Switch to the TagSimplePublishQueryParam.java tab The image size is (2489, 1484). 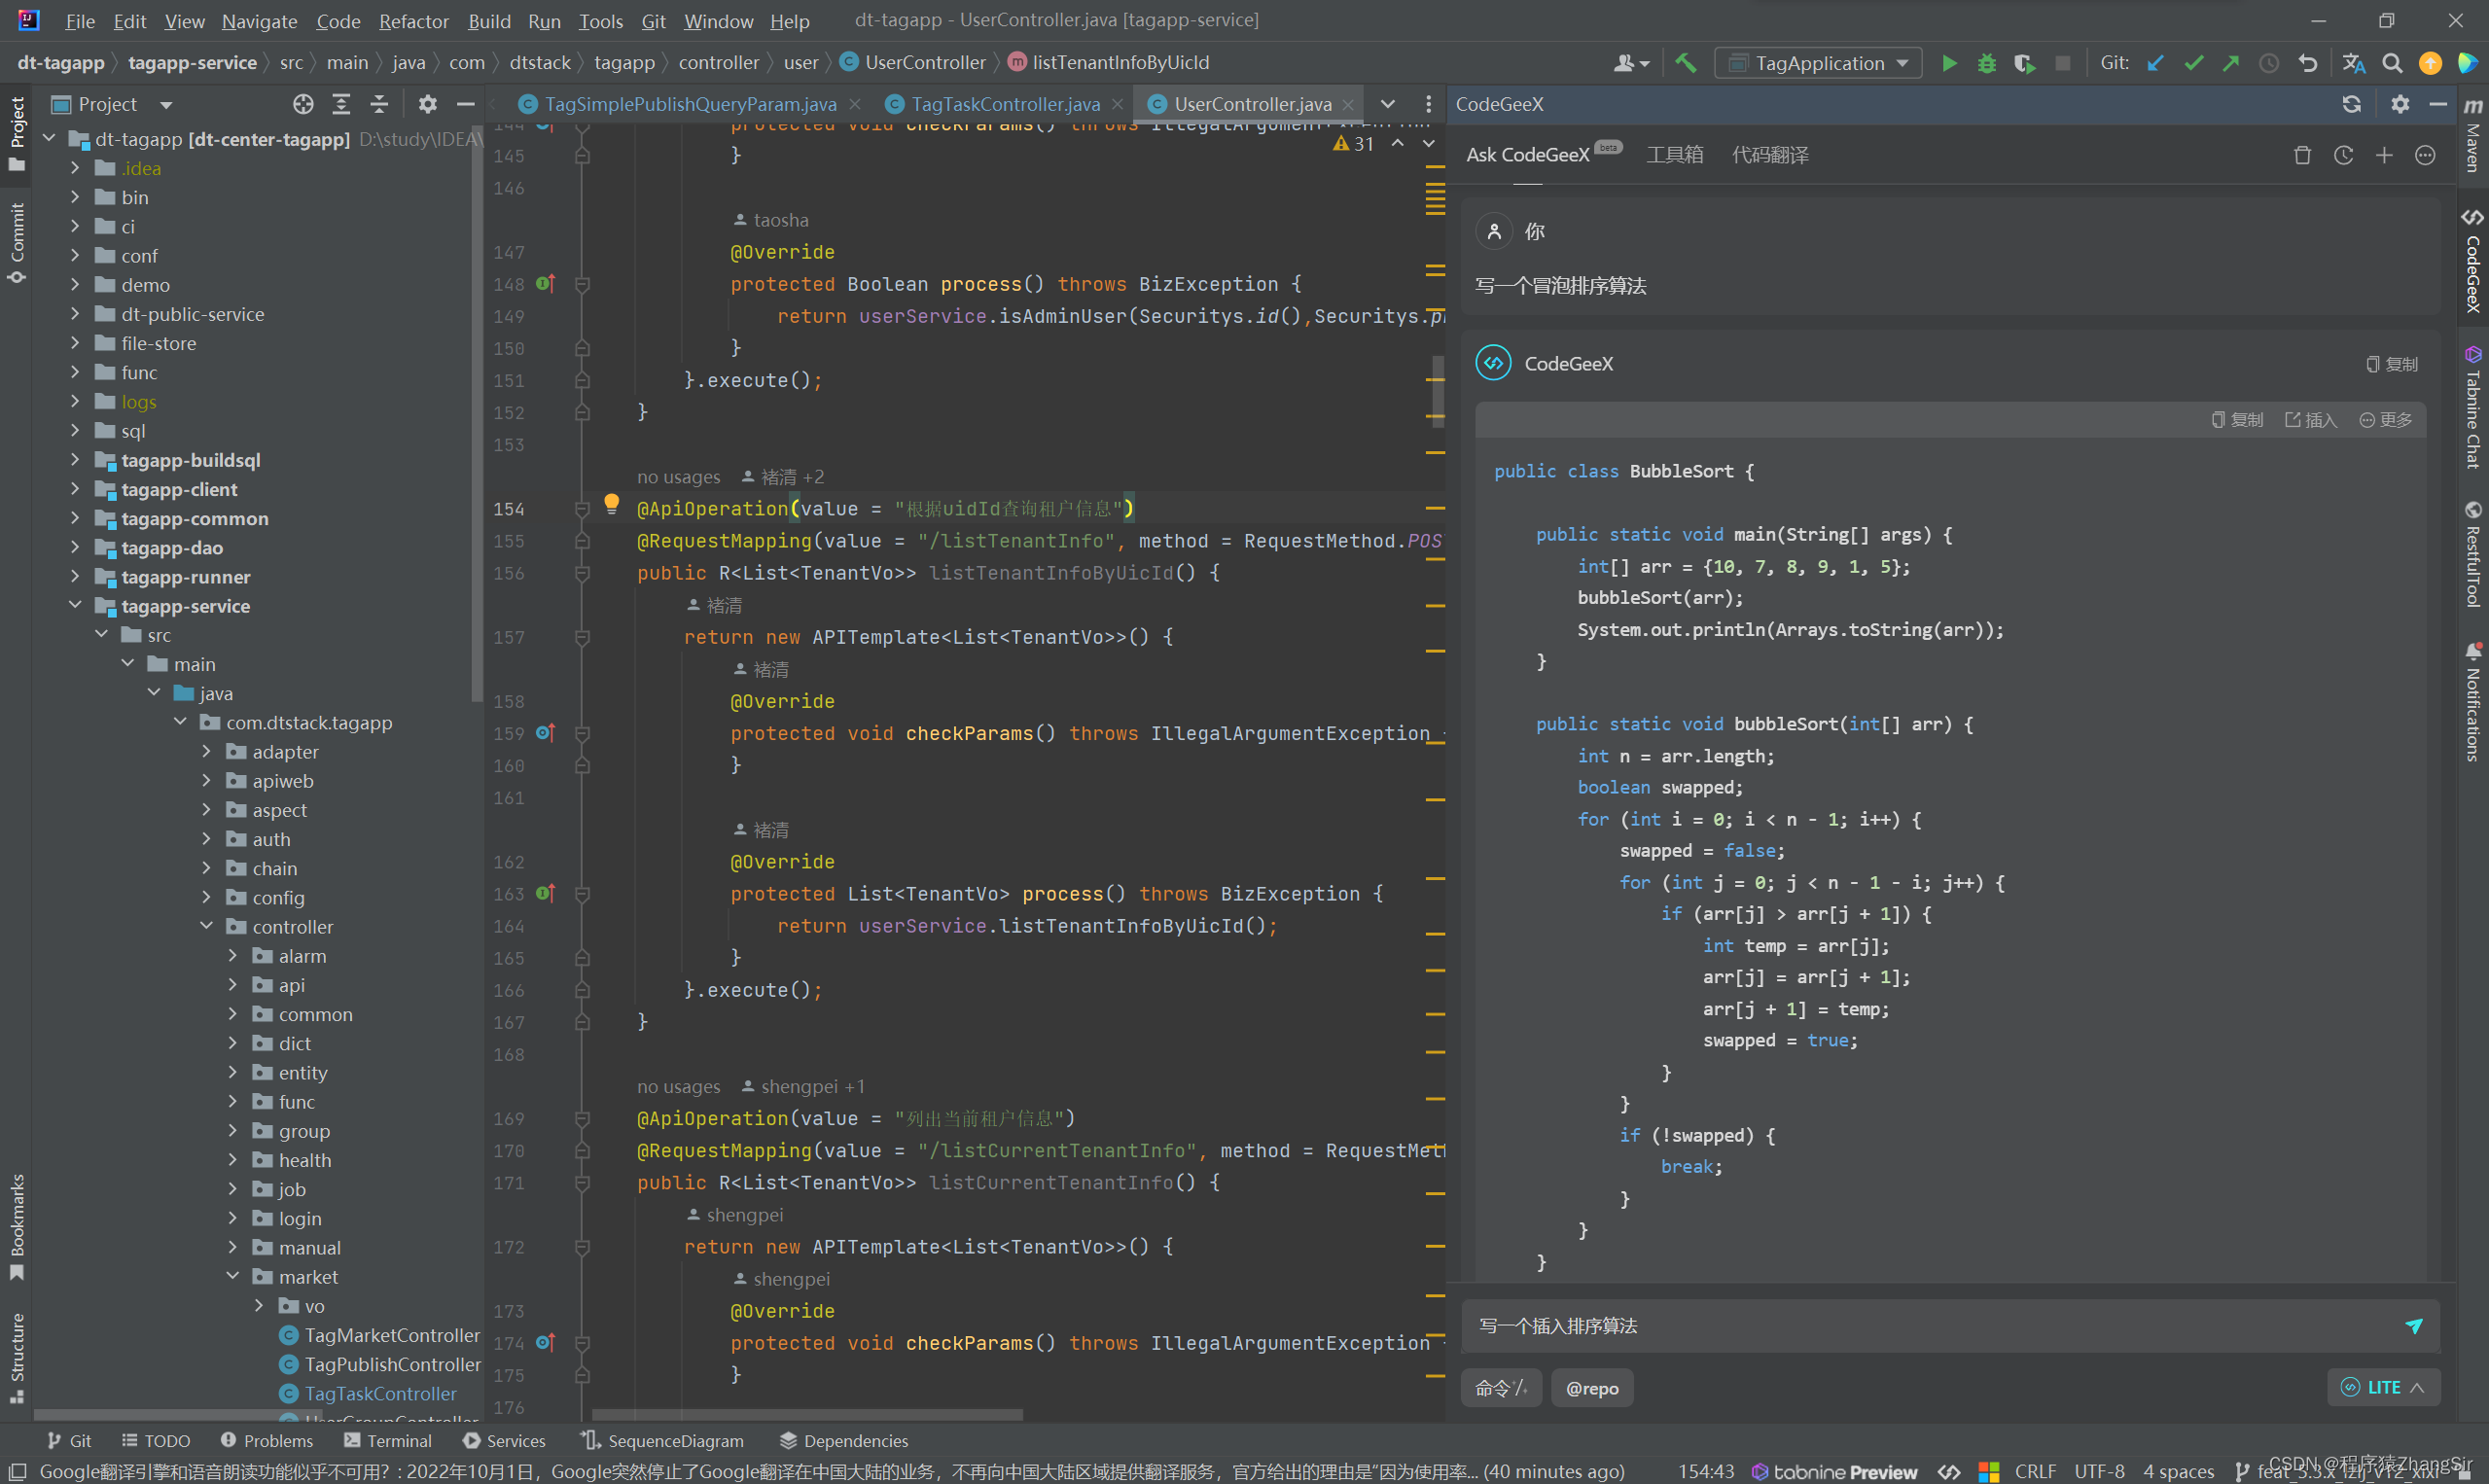click(690, 104)
